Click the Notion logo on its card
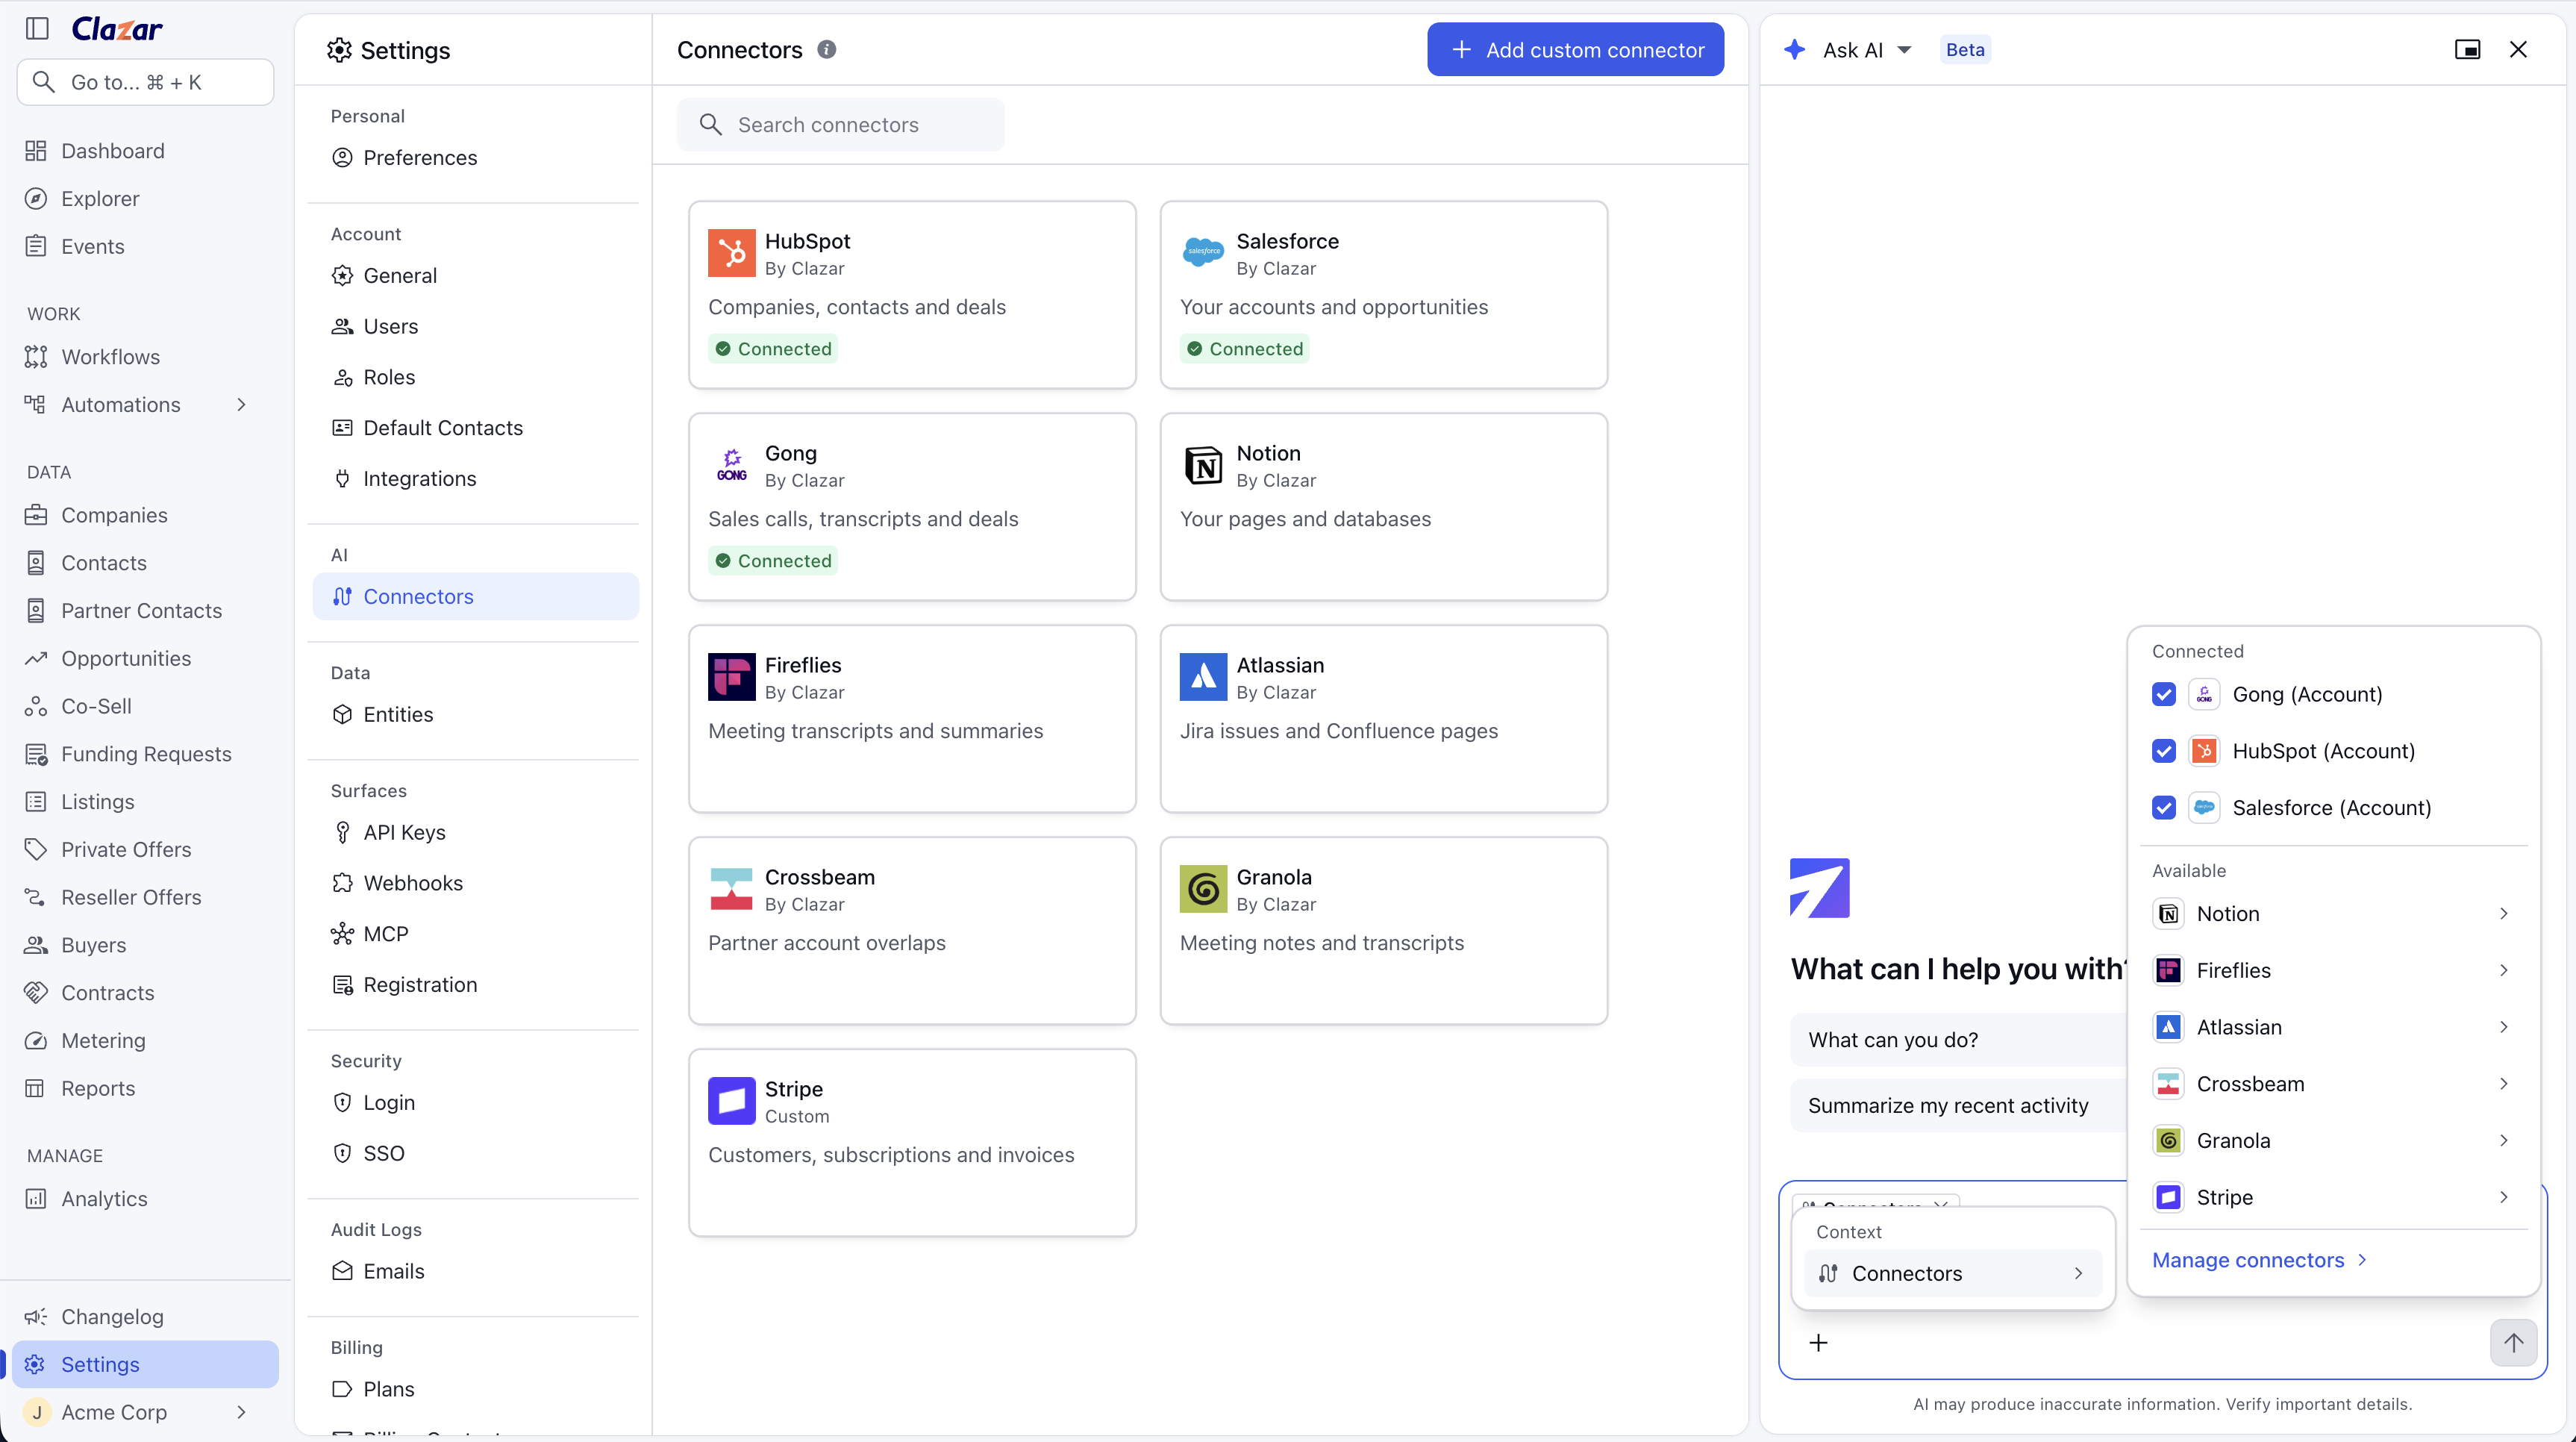 (1203, 465)
